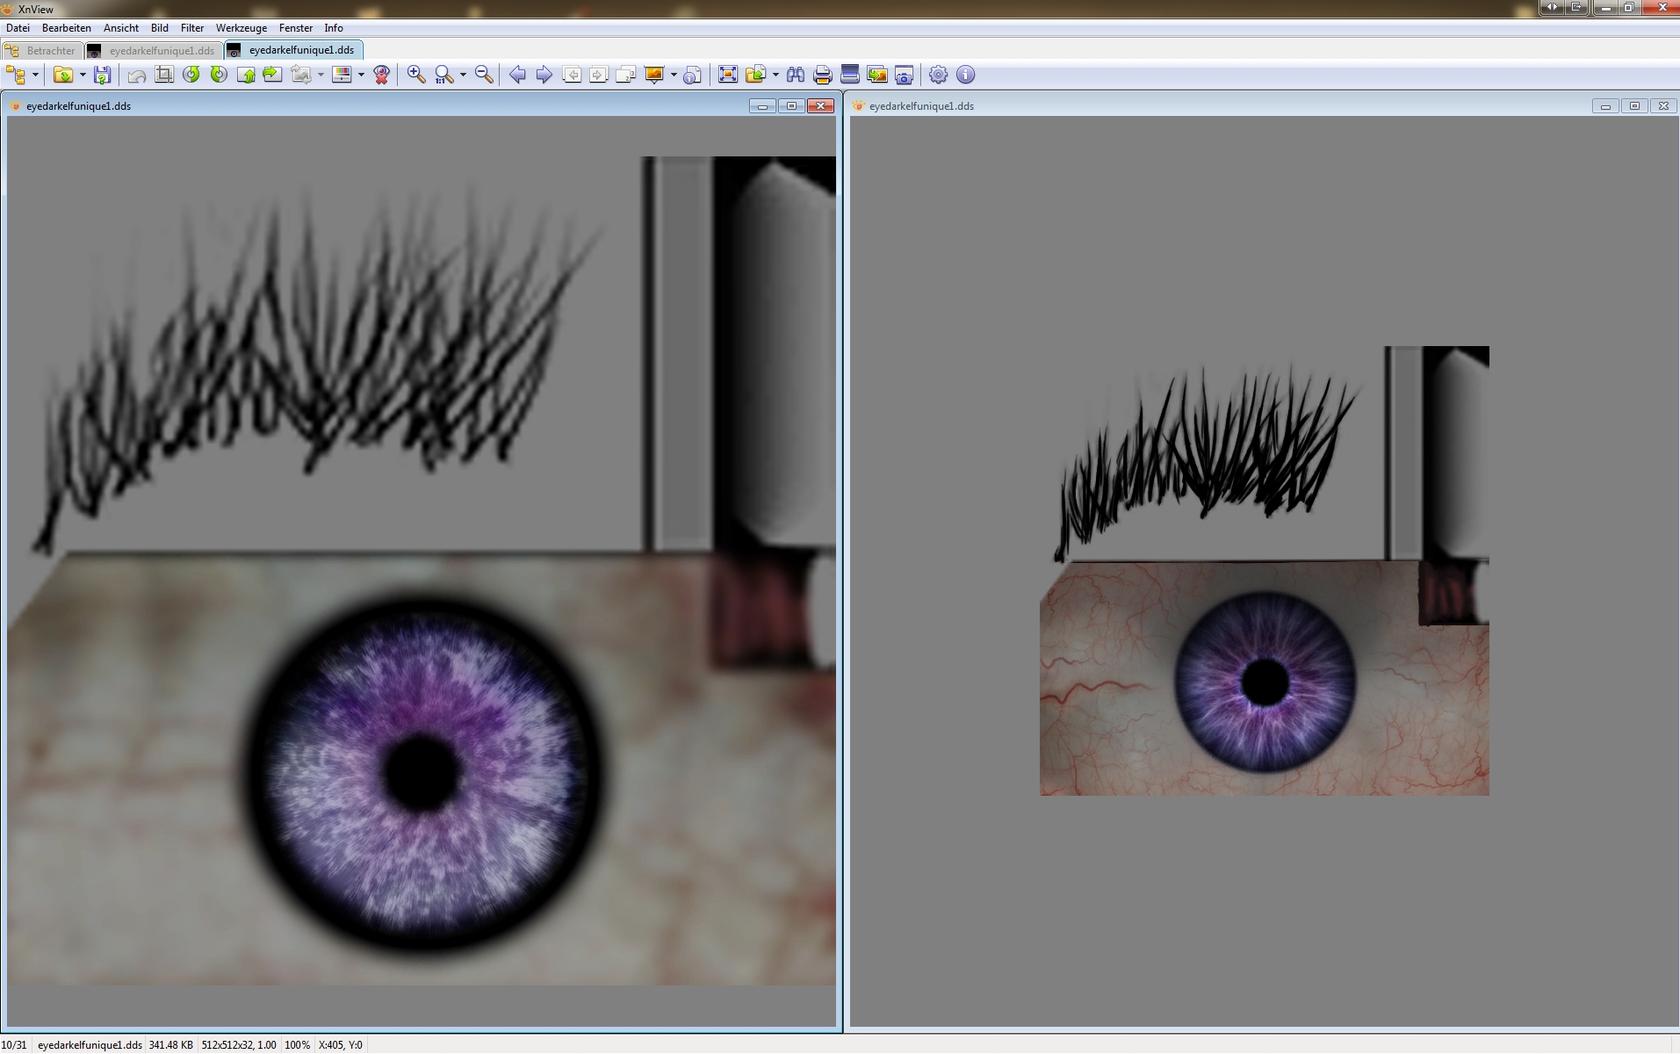Click the red-eye removal icon
1680x1054 pixels.
381,75
